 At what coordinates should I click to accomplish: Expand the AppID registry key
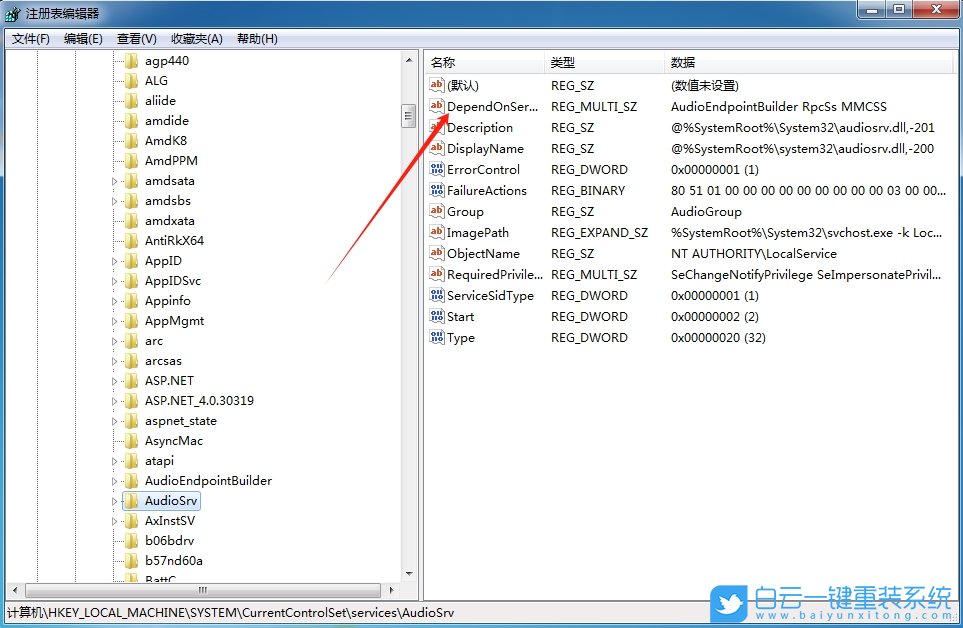[x=113, y=260]
